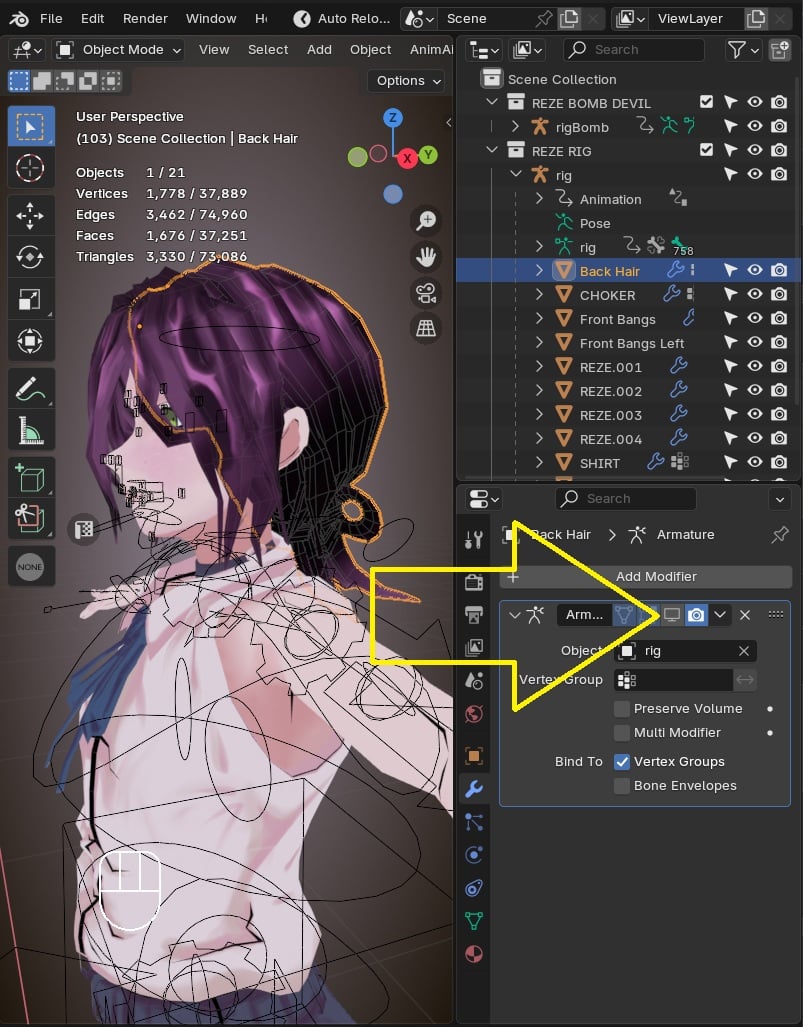This screenshot has height=1027, width=803.
Task: Hide Back Hair with its eye icon
Action: tap(755, 270)
